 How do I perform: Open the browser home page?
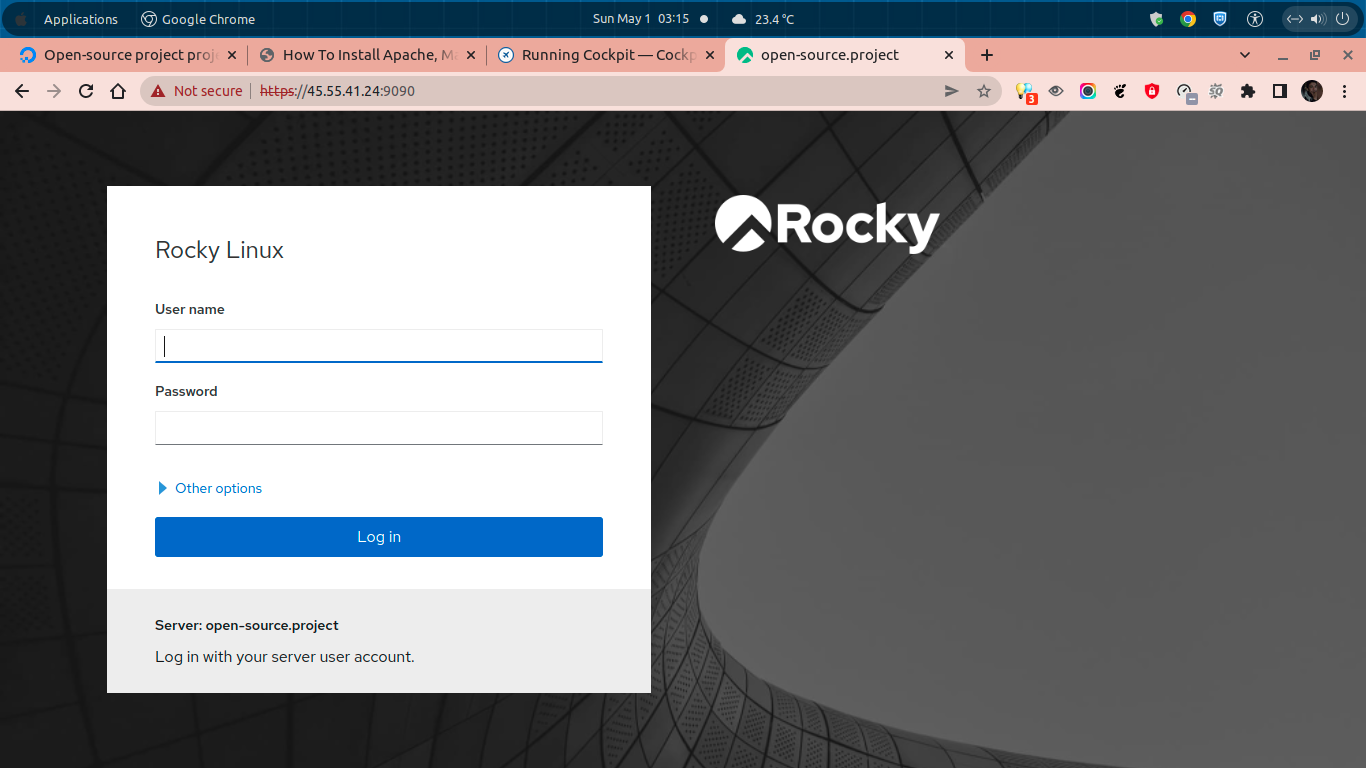coord(118,91)
